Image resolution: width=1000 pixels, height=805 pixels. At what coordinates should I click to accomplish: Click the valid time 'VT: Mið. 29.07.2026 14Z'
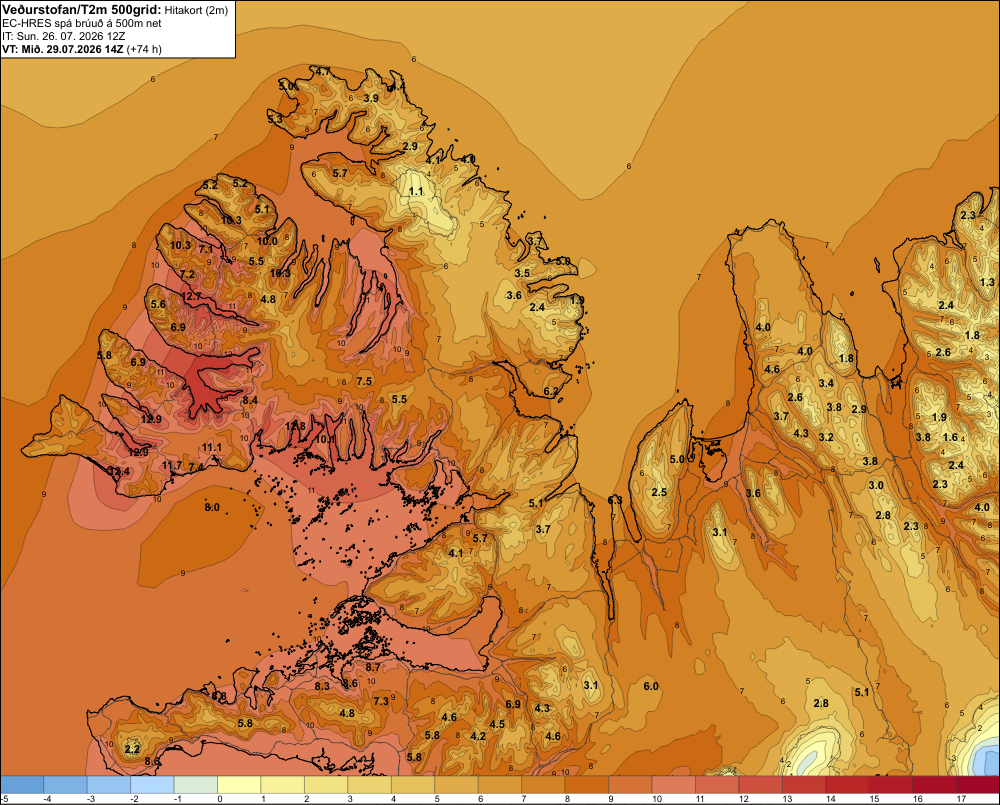click(x=62, y=49)
